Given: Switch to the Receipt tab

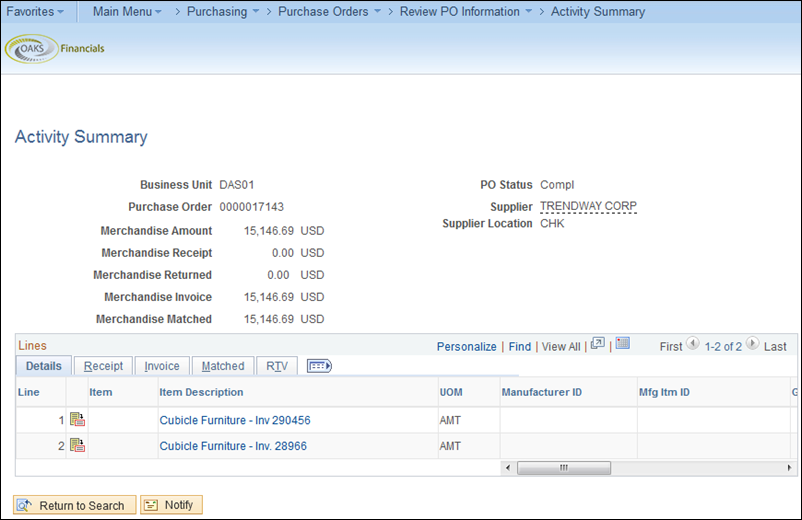Looking at the screenshot, I should pos(103,366).
